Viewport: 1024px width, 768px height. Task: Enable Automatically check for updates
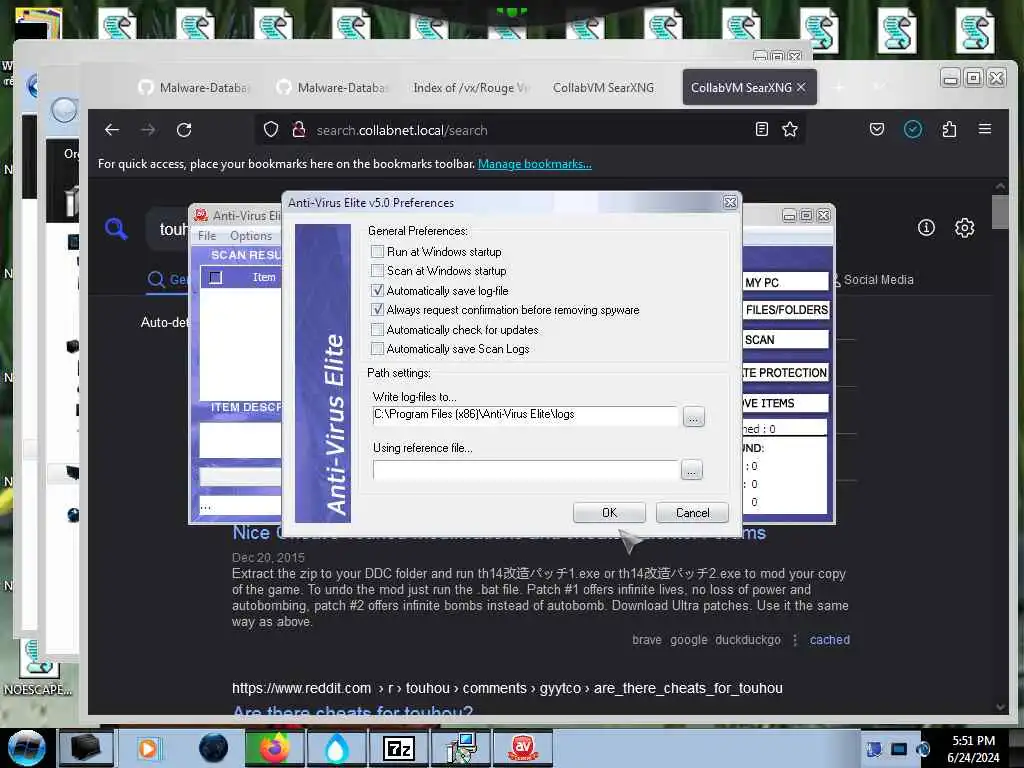(x=377, y=329)
